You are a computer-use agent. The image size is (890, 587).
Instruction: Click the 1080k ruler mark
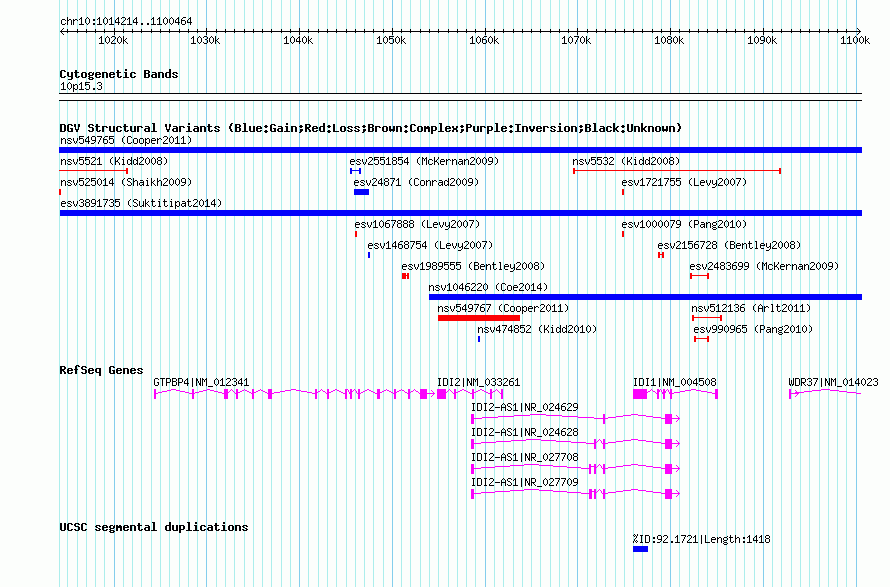tap(669, 40)
